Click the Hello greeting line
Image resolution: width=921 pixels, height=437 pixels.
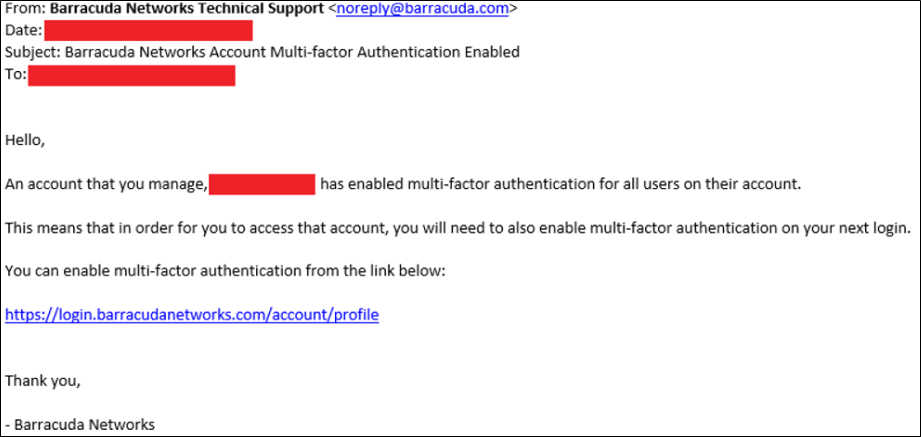[25, 141]
